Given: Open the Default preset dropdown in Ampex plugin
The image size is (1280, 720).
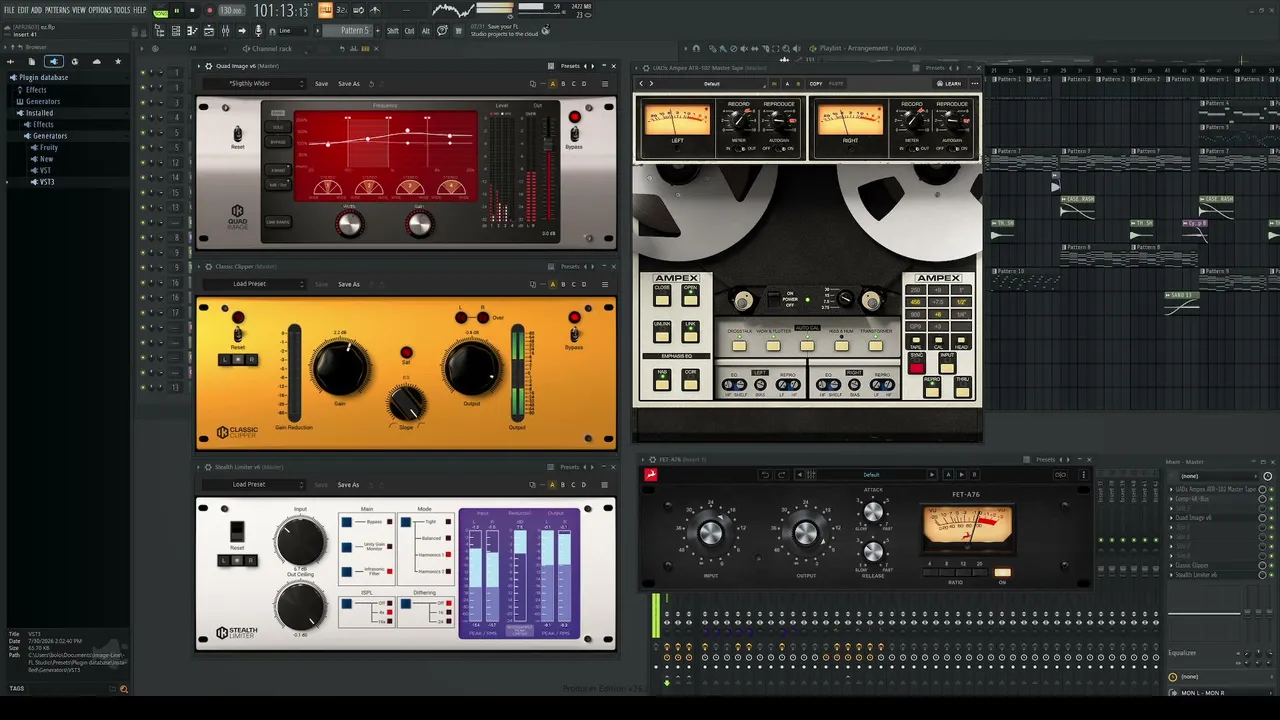Looking at the screenshot, I should [x=711, y=84].
